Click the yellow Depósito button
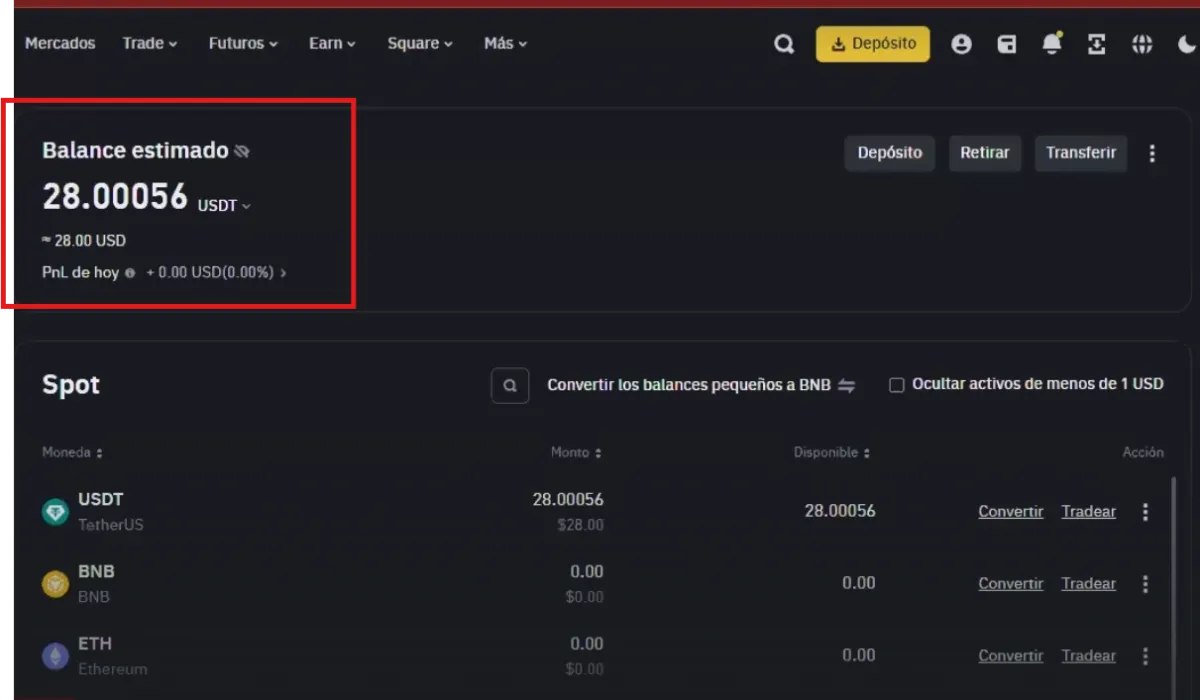 873,44
